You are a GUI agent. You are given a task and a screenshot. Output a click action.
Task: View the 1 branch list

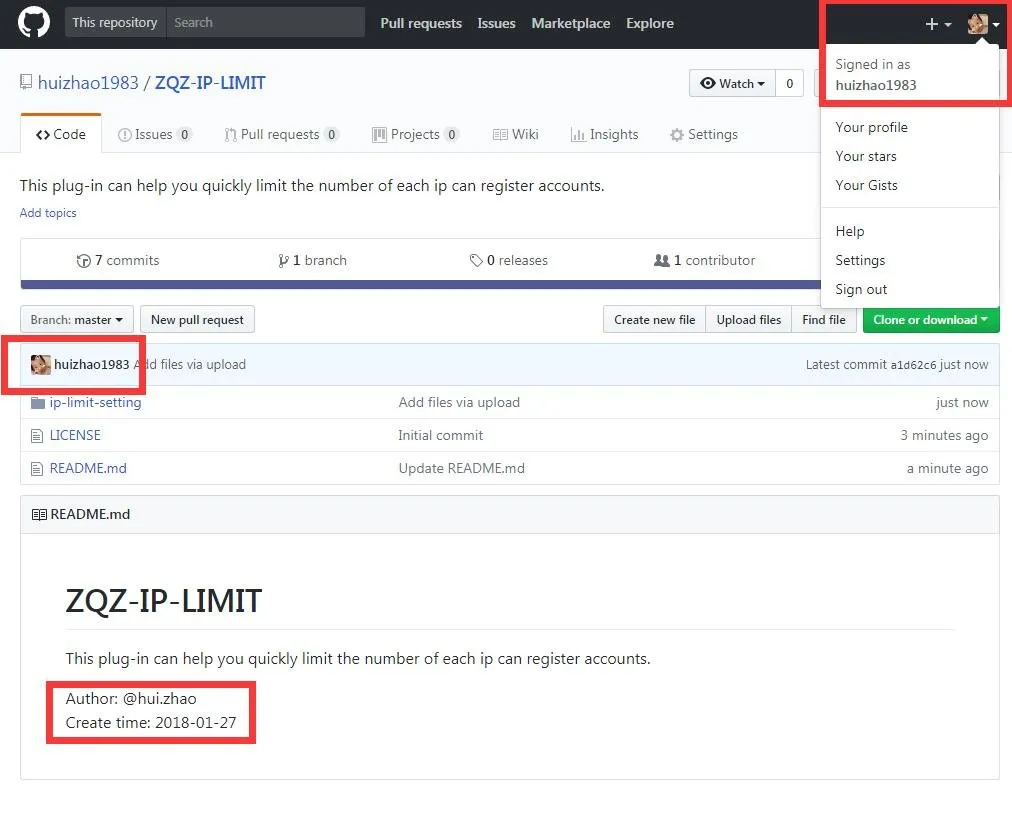pyautogui.click(x=312, y=260)
